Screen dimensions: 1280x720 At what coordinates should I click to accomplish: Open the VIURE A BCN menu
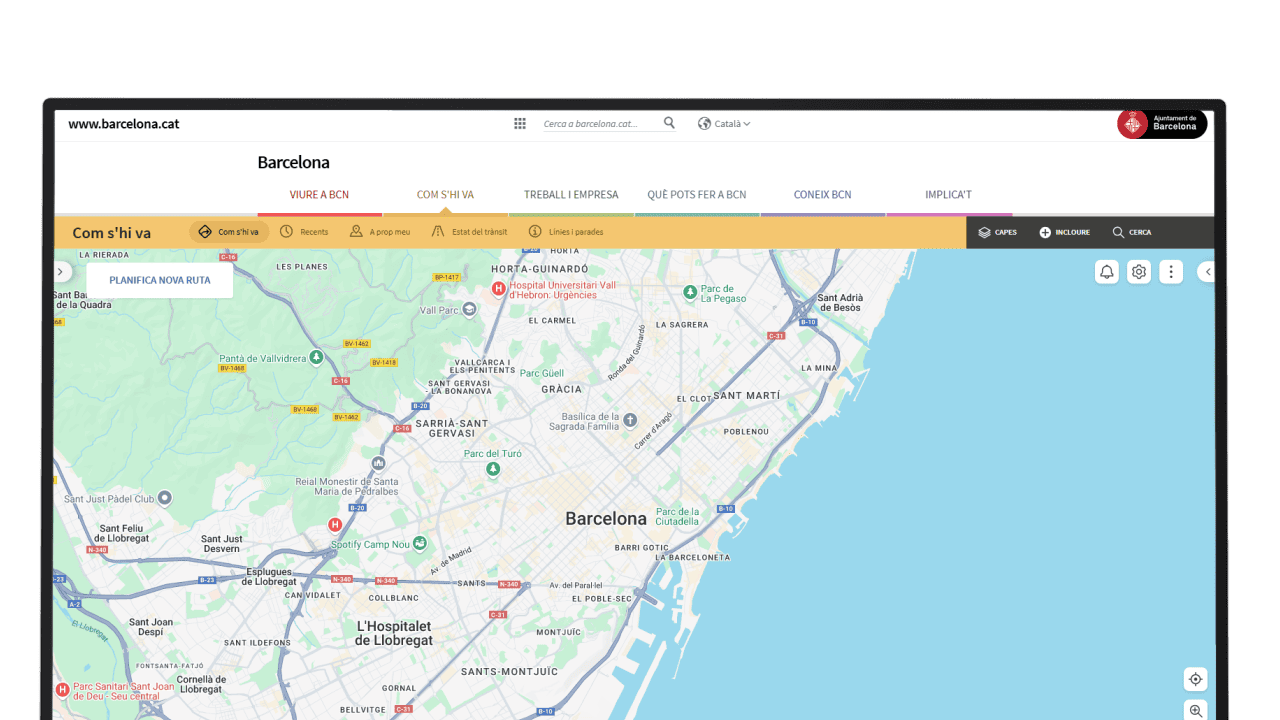coord(319,195)
